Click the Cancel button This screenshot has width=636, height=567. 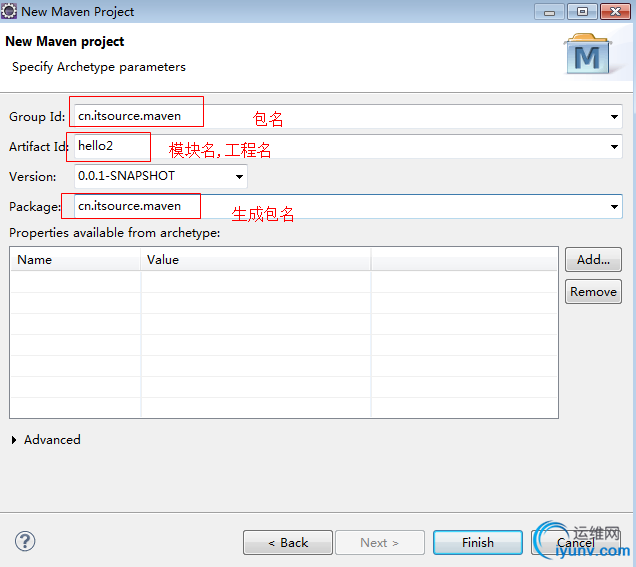click(x=576, y=542)
